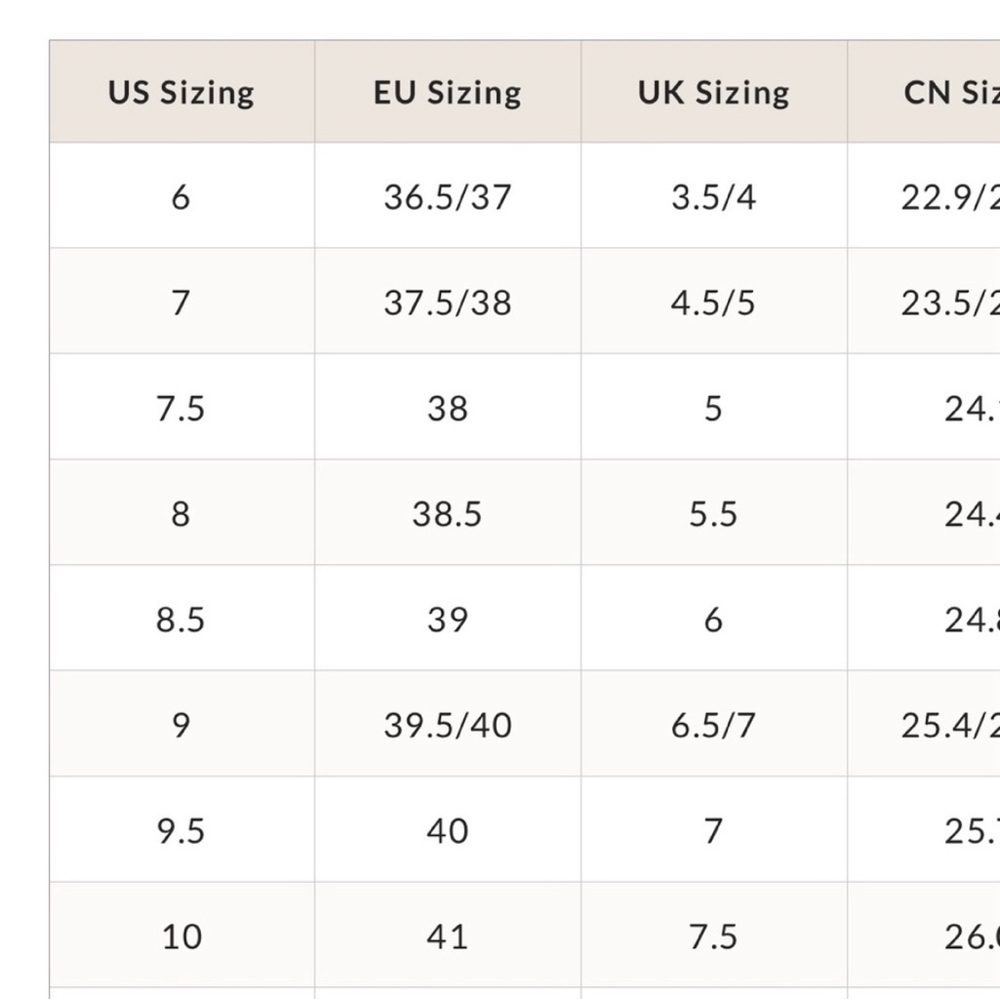Viewport: 1000px width, 1000px height.
Task: Select EU size 39.5/40 cell
Action: [x=447, y=725]
